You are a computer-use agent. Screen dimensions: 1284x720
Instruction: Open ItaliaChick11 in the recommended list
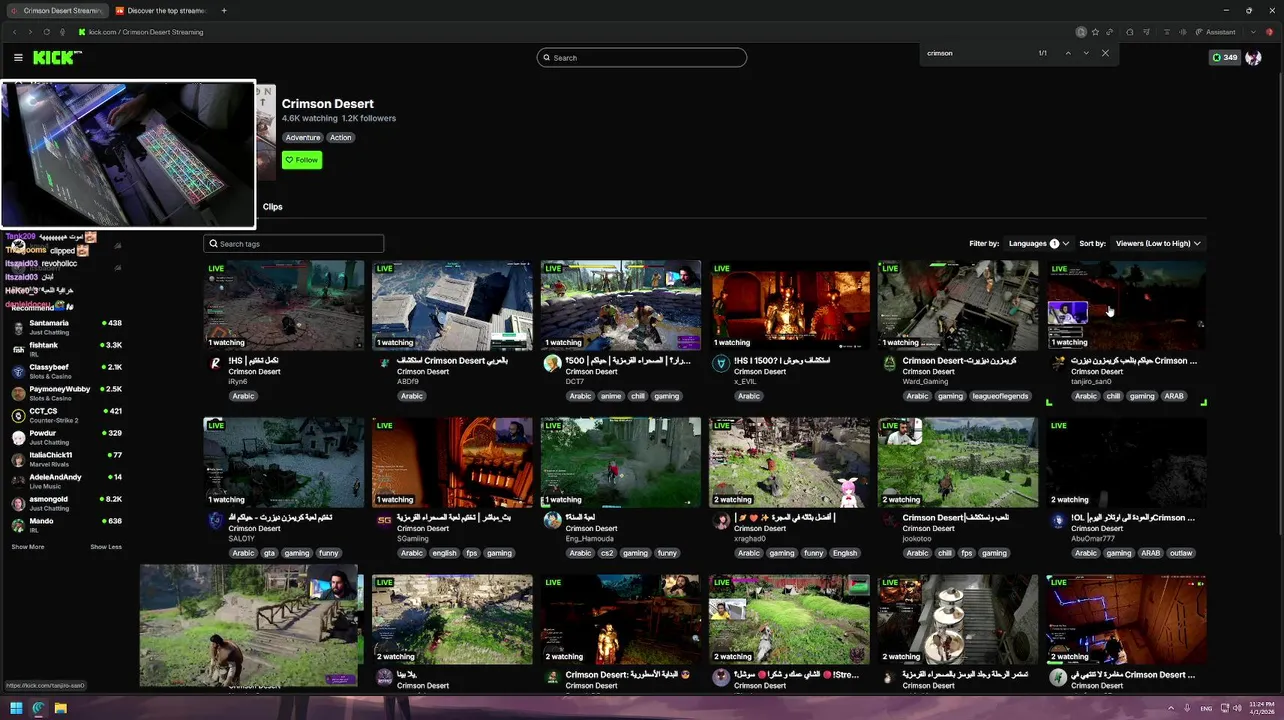click(x=64, y=459)
